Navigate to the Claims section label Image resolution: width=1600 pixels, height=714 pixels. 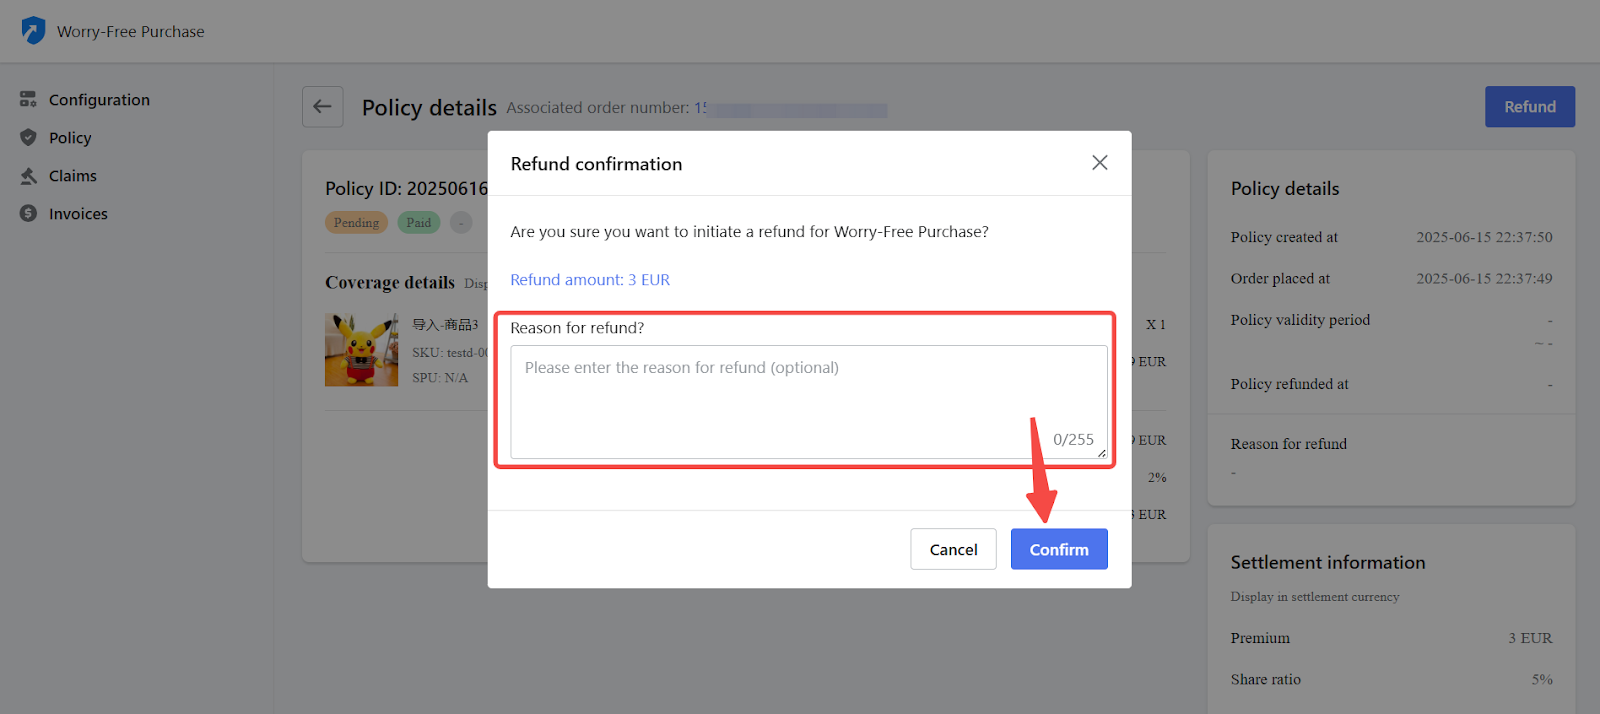[x=73, y=176]
